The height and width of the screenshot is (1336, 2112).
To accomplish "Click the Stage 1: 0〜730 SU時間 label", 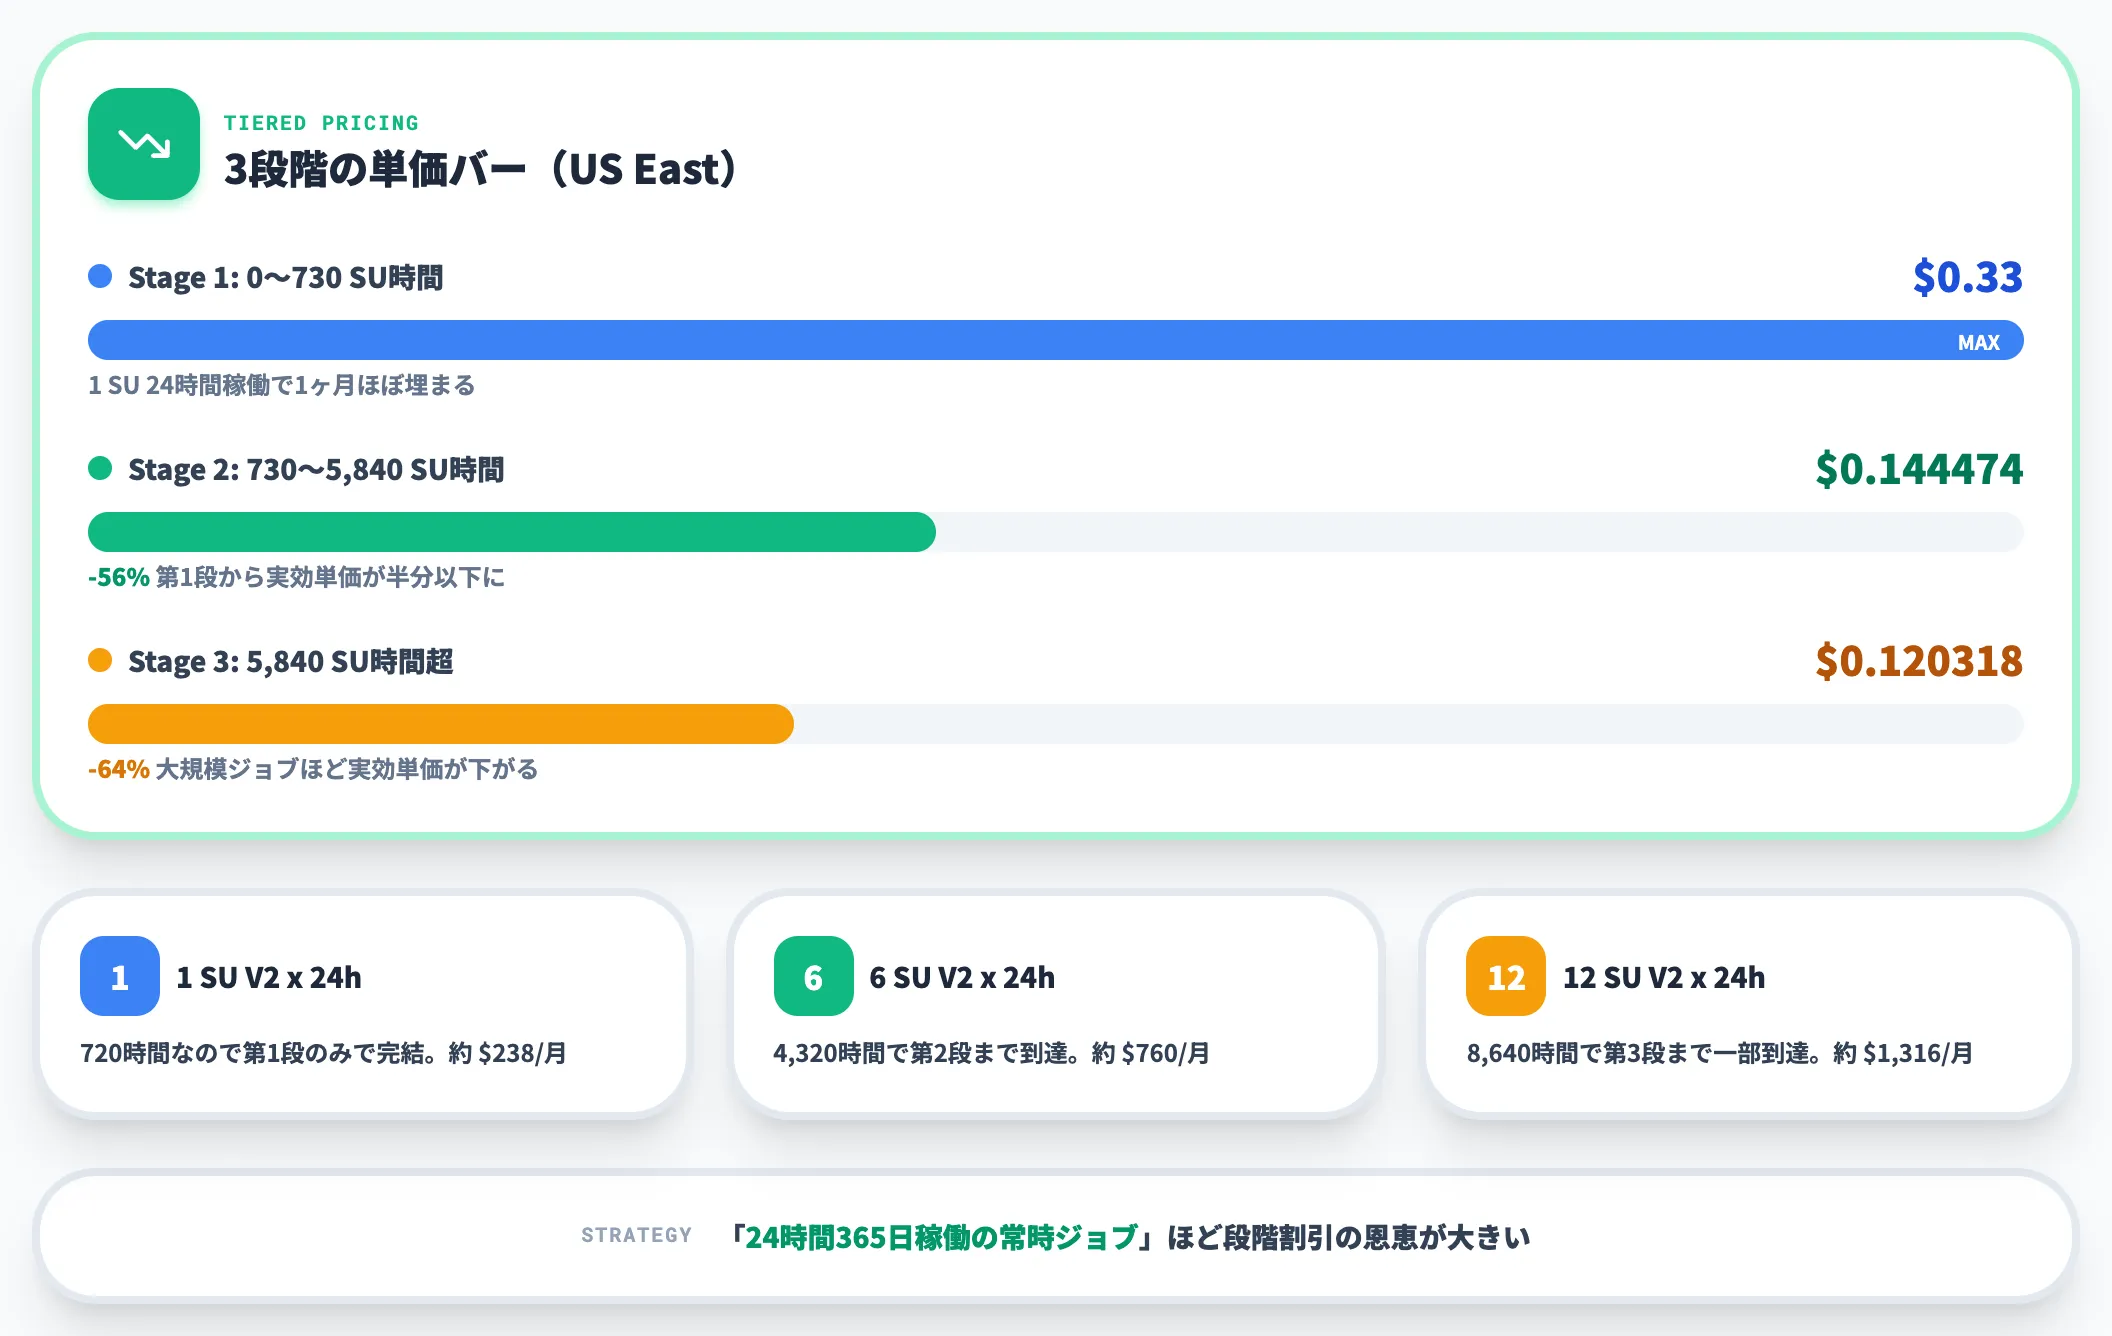I will (x=286, y=277).
